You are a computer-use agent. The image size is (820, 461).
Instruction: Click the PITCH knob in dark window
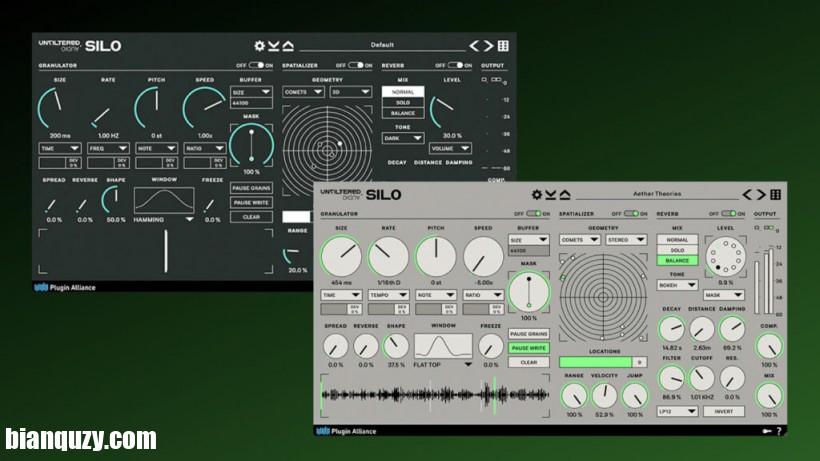[155, 108]
